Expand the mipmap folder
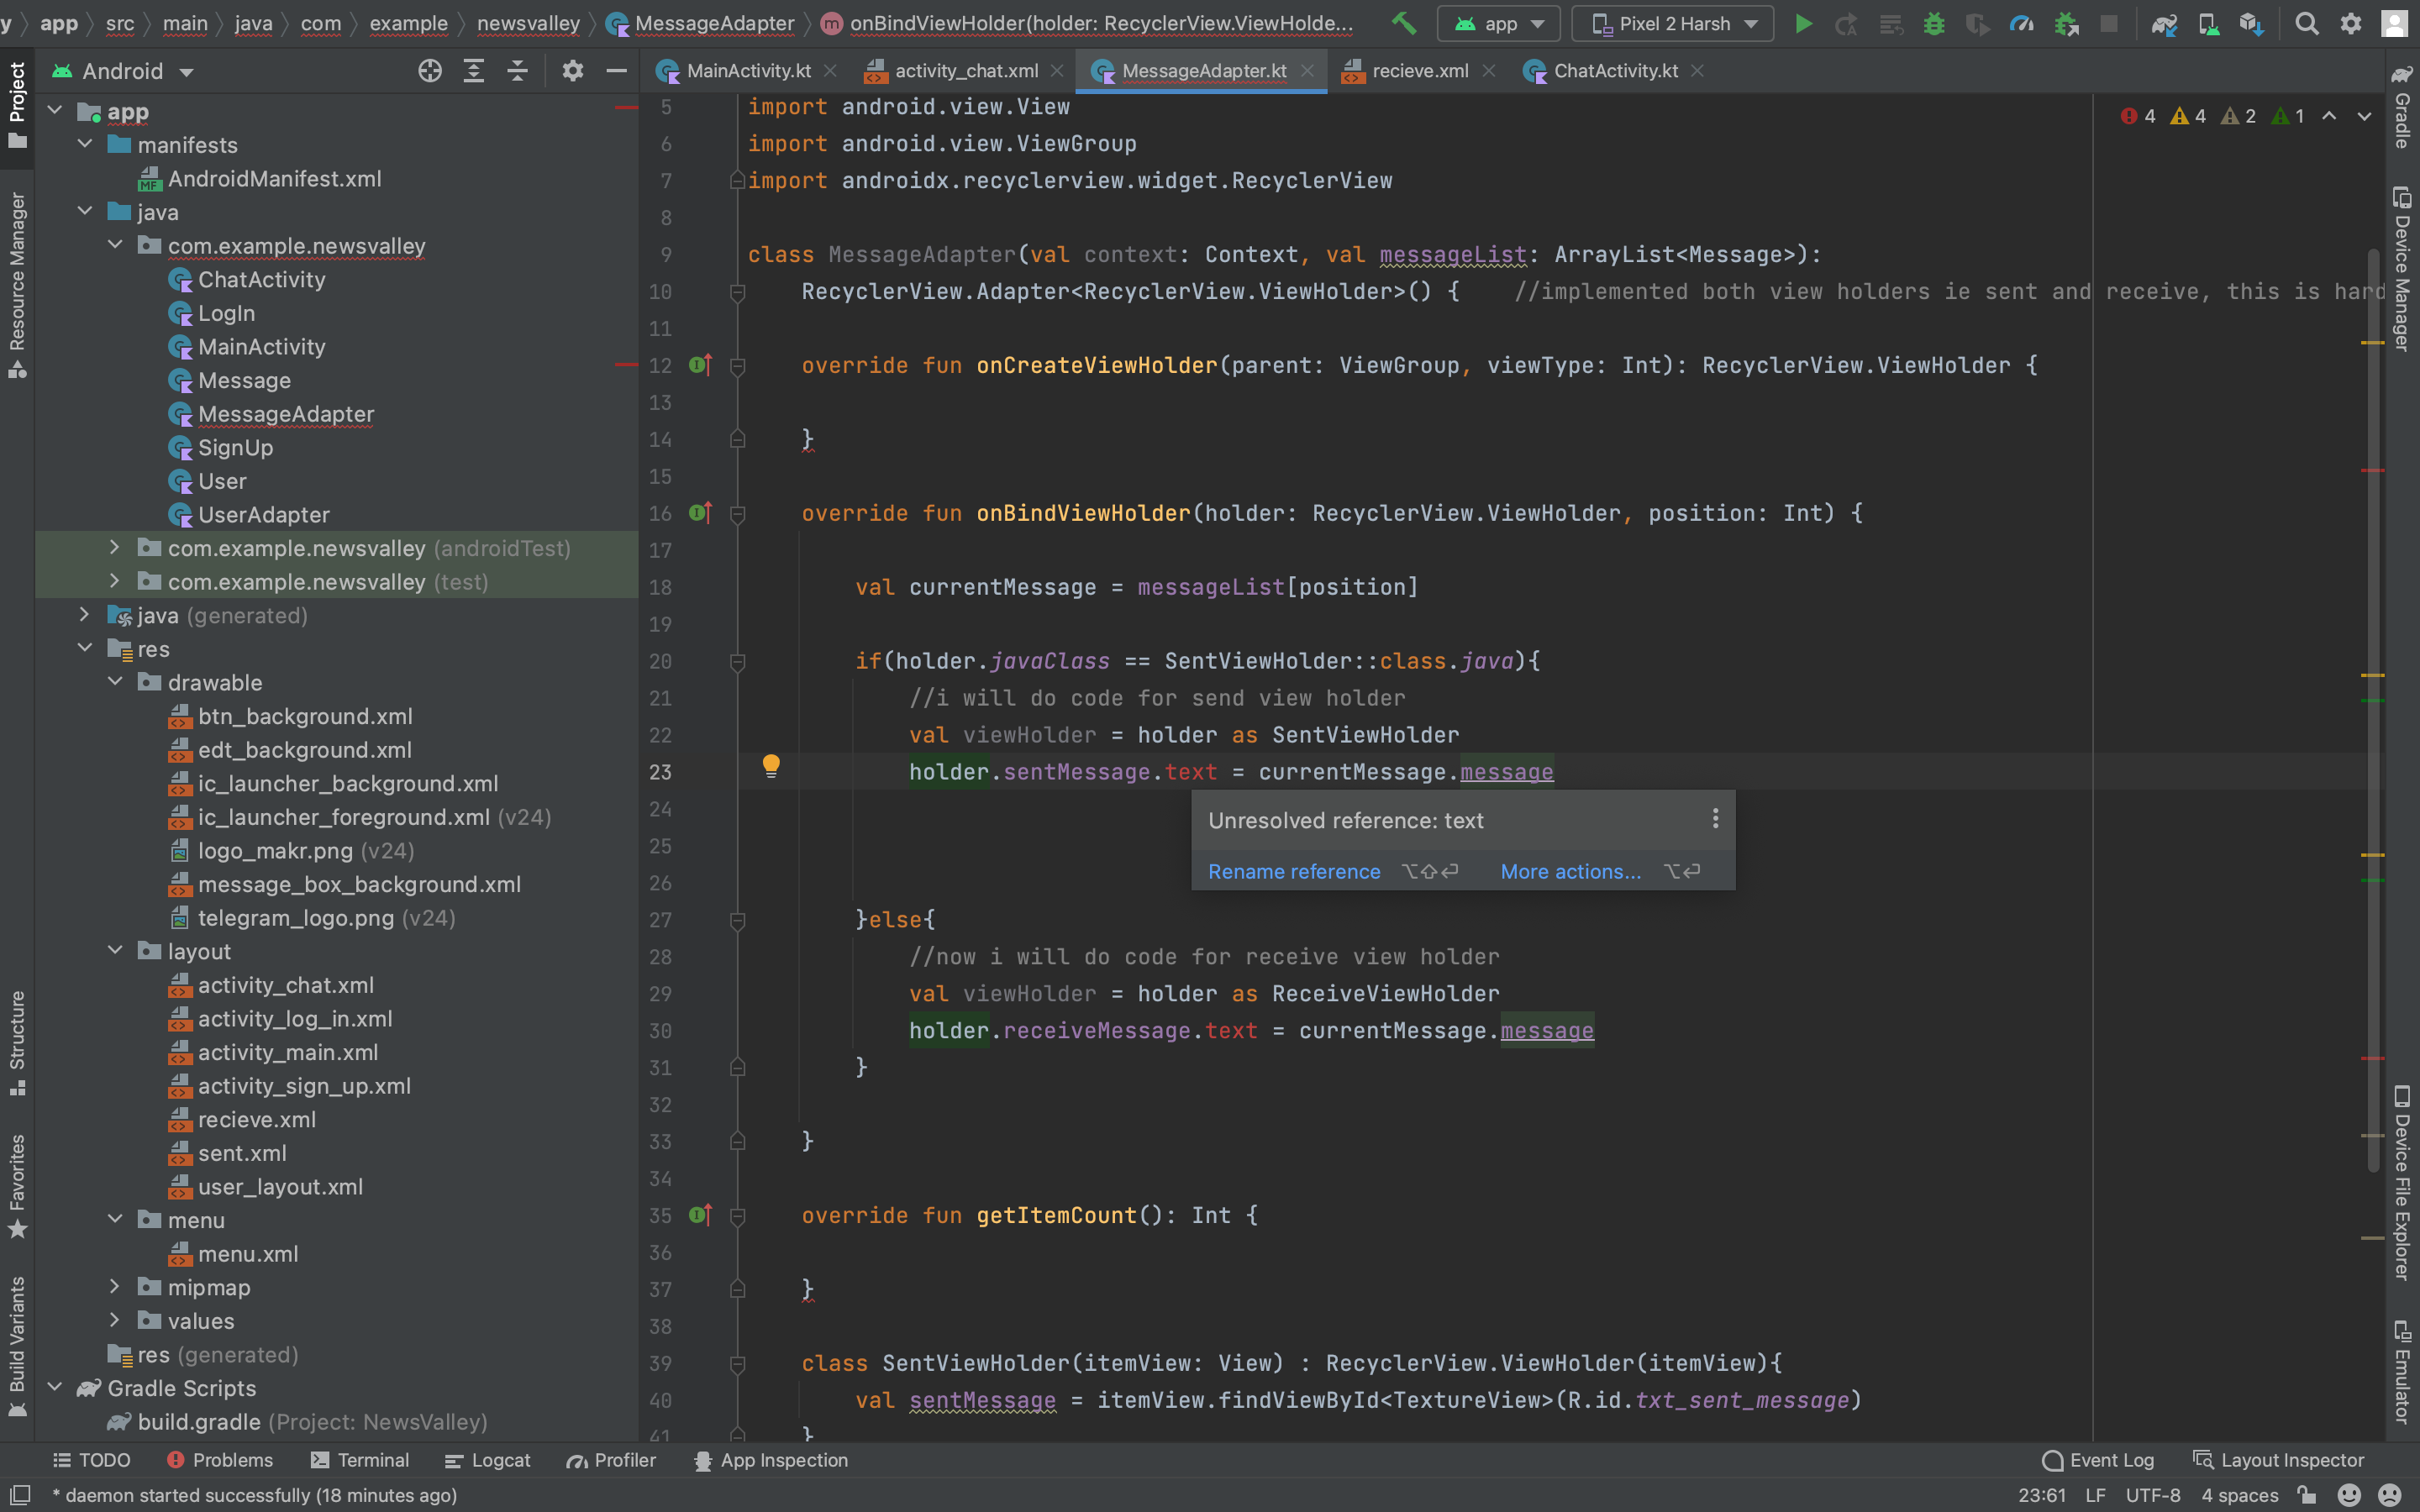Viewport: 2420px width, 1512px height. click(114, 1287)
